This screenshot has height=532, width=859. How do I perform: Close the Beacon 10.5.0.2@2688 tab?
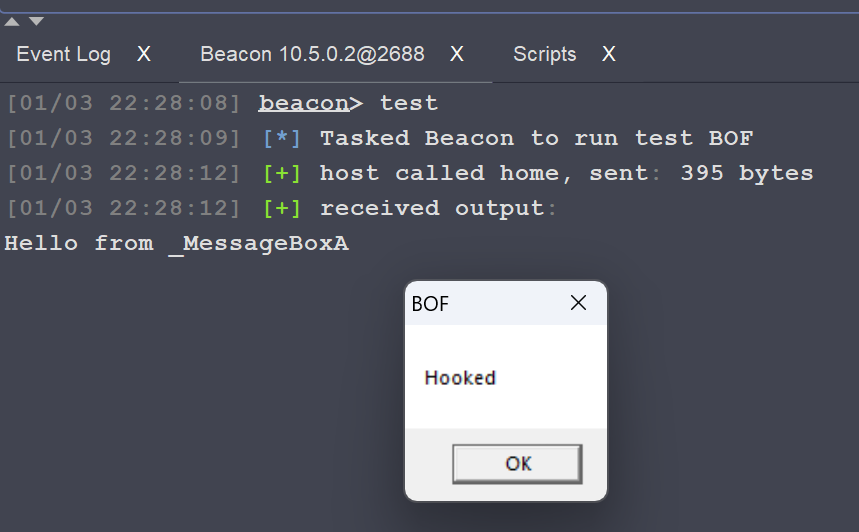tap(457, 54)
